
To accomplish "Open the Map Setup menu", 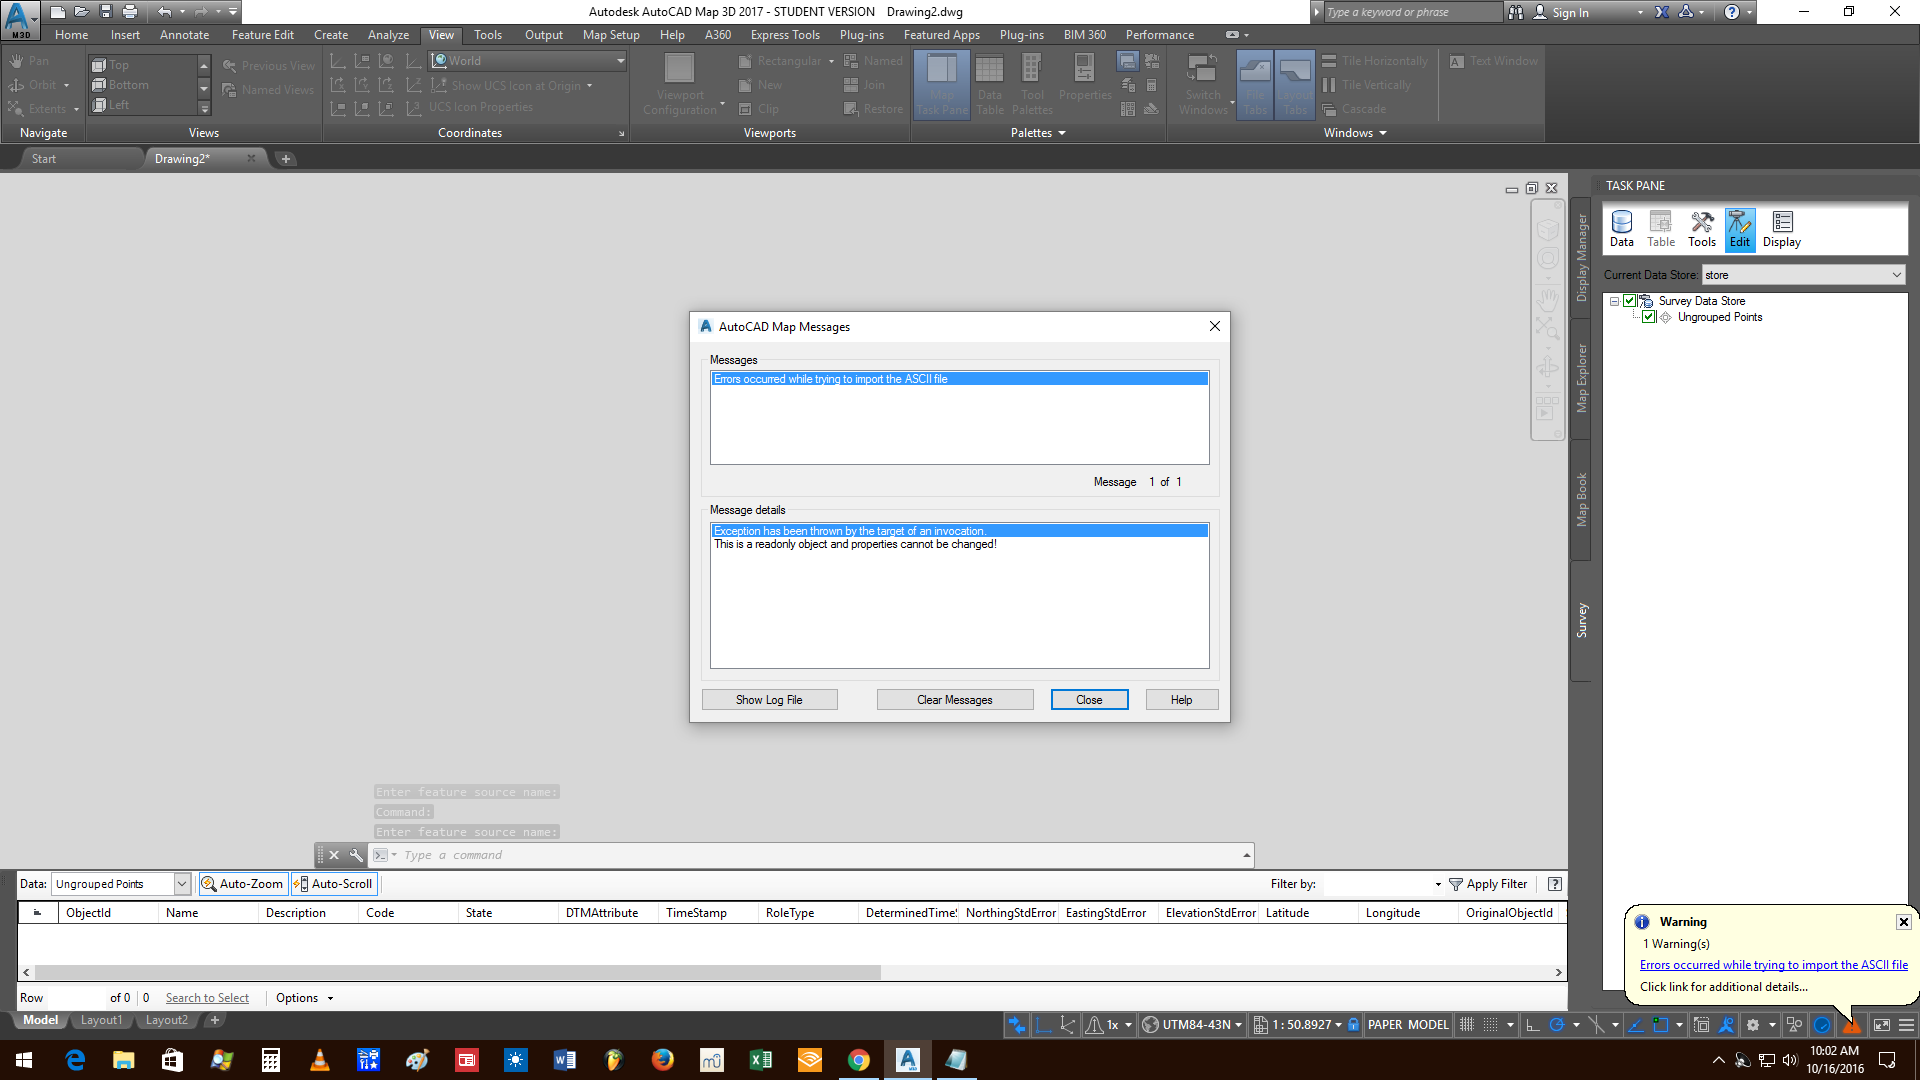I will click(x=610, y=34).
